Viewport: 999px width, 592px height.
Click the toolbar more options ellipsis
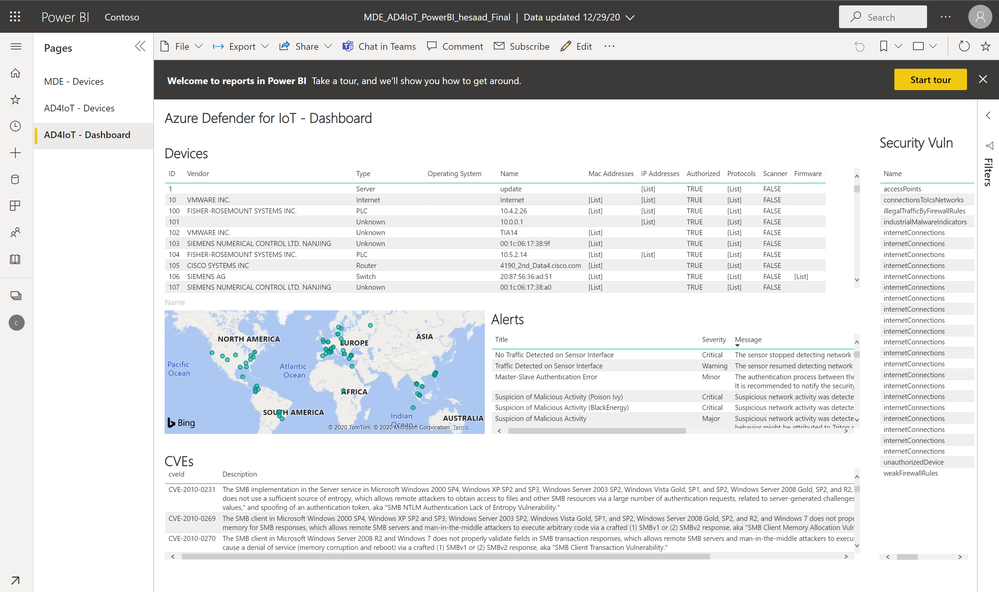(x=610, y=46)
